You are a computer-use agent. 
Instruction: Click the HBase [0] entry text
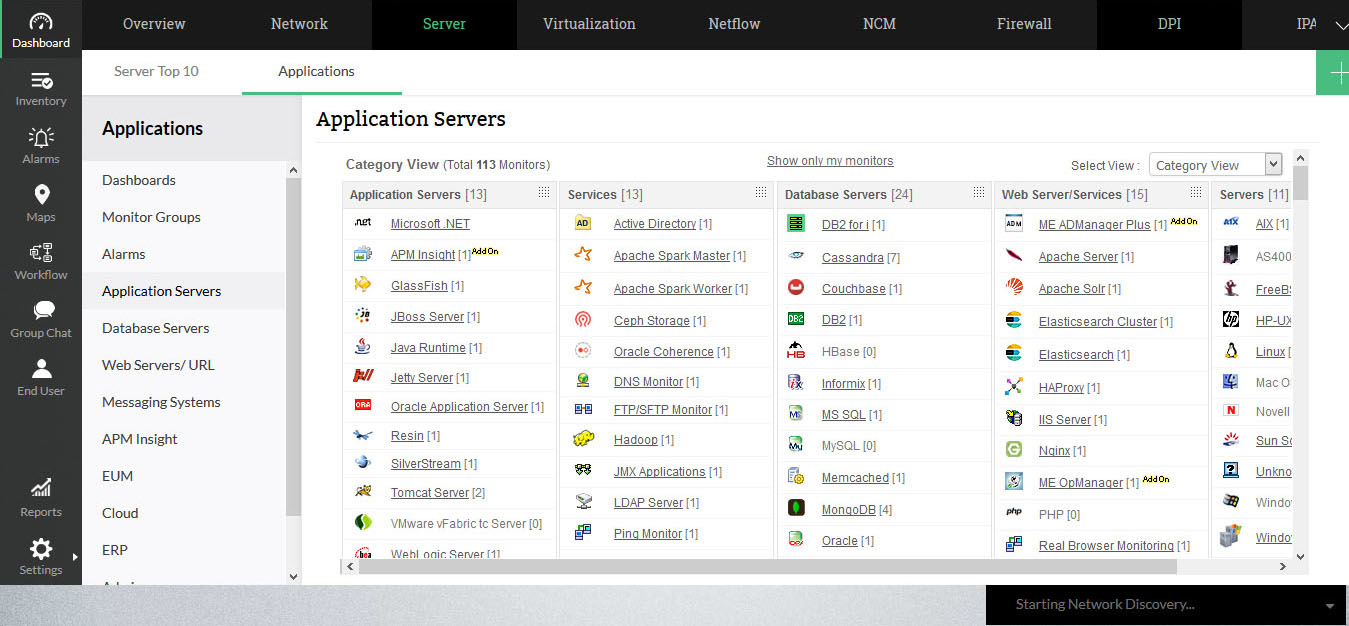pos(849,352)
